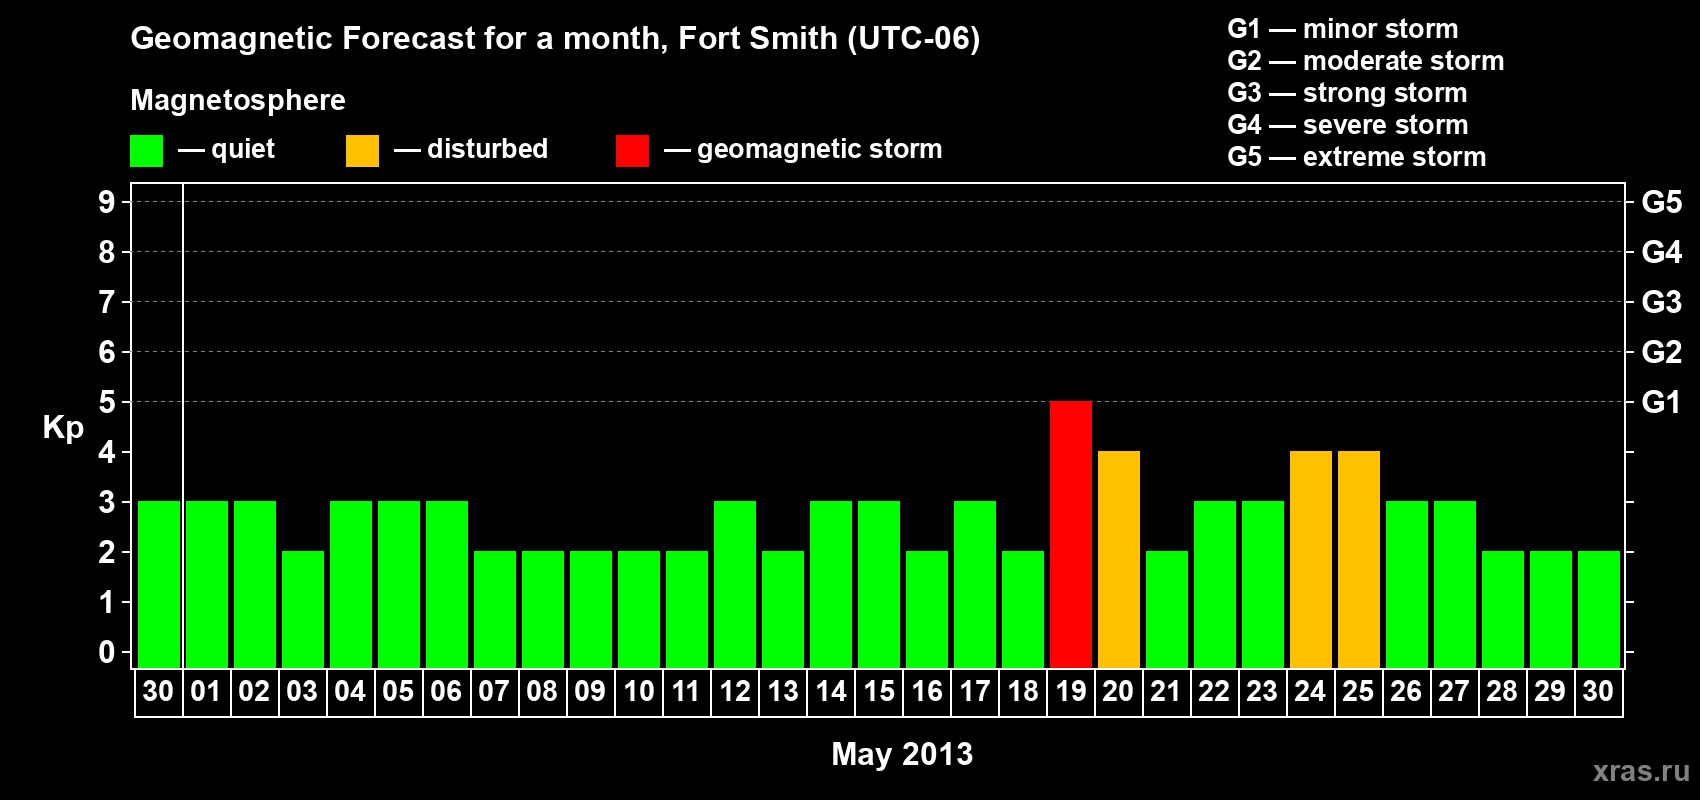Click the 'quiet' legend label
The height and width of the screenshot is (800, 1700).
click(x=243, y=149)
